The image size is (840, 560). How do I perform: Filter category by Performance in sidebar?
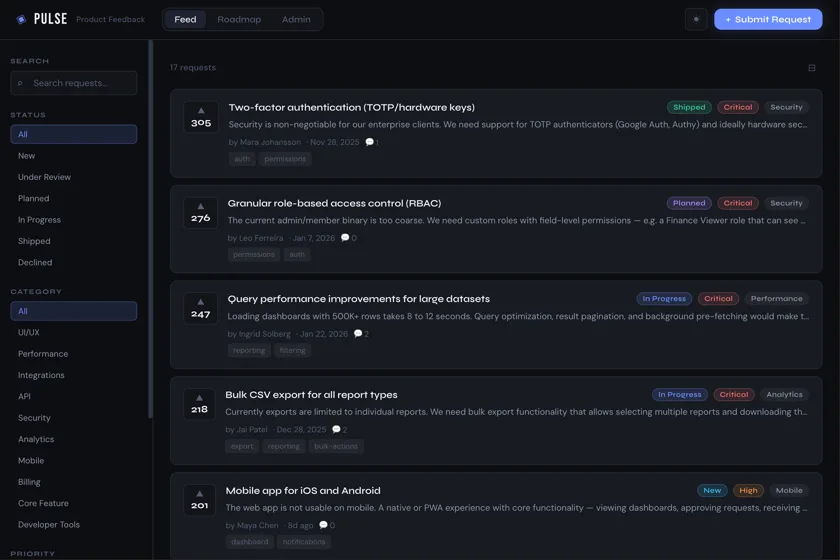(x=74, y=354)
